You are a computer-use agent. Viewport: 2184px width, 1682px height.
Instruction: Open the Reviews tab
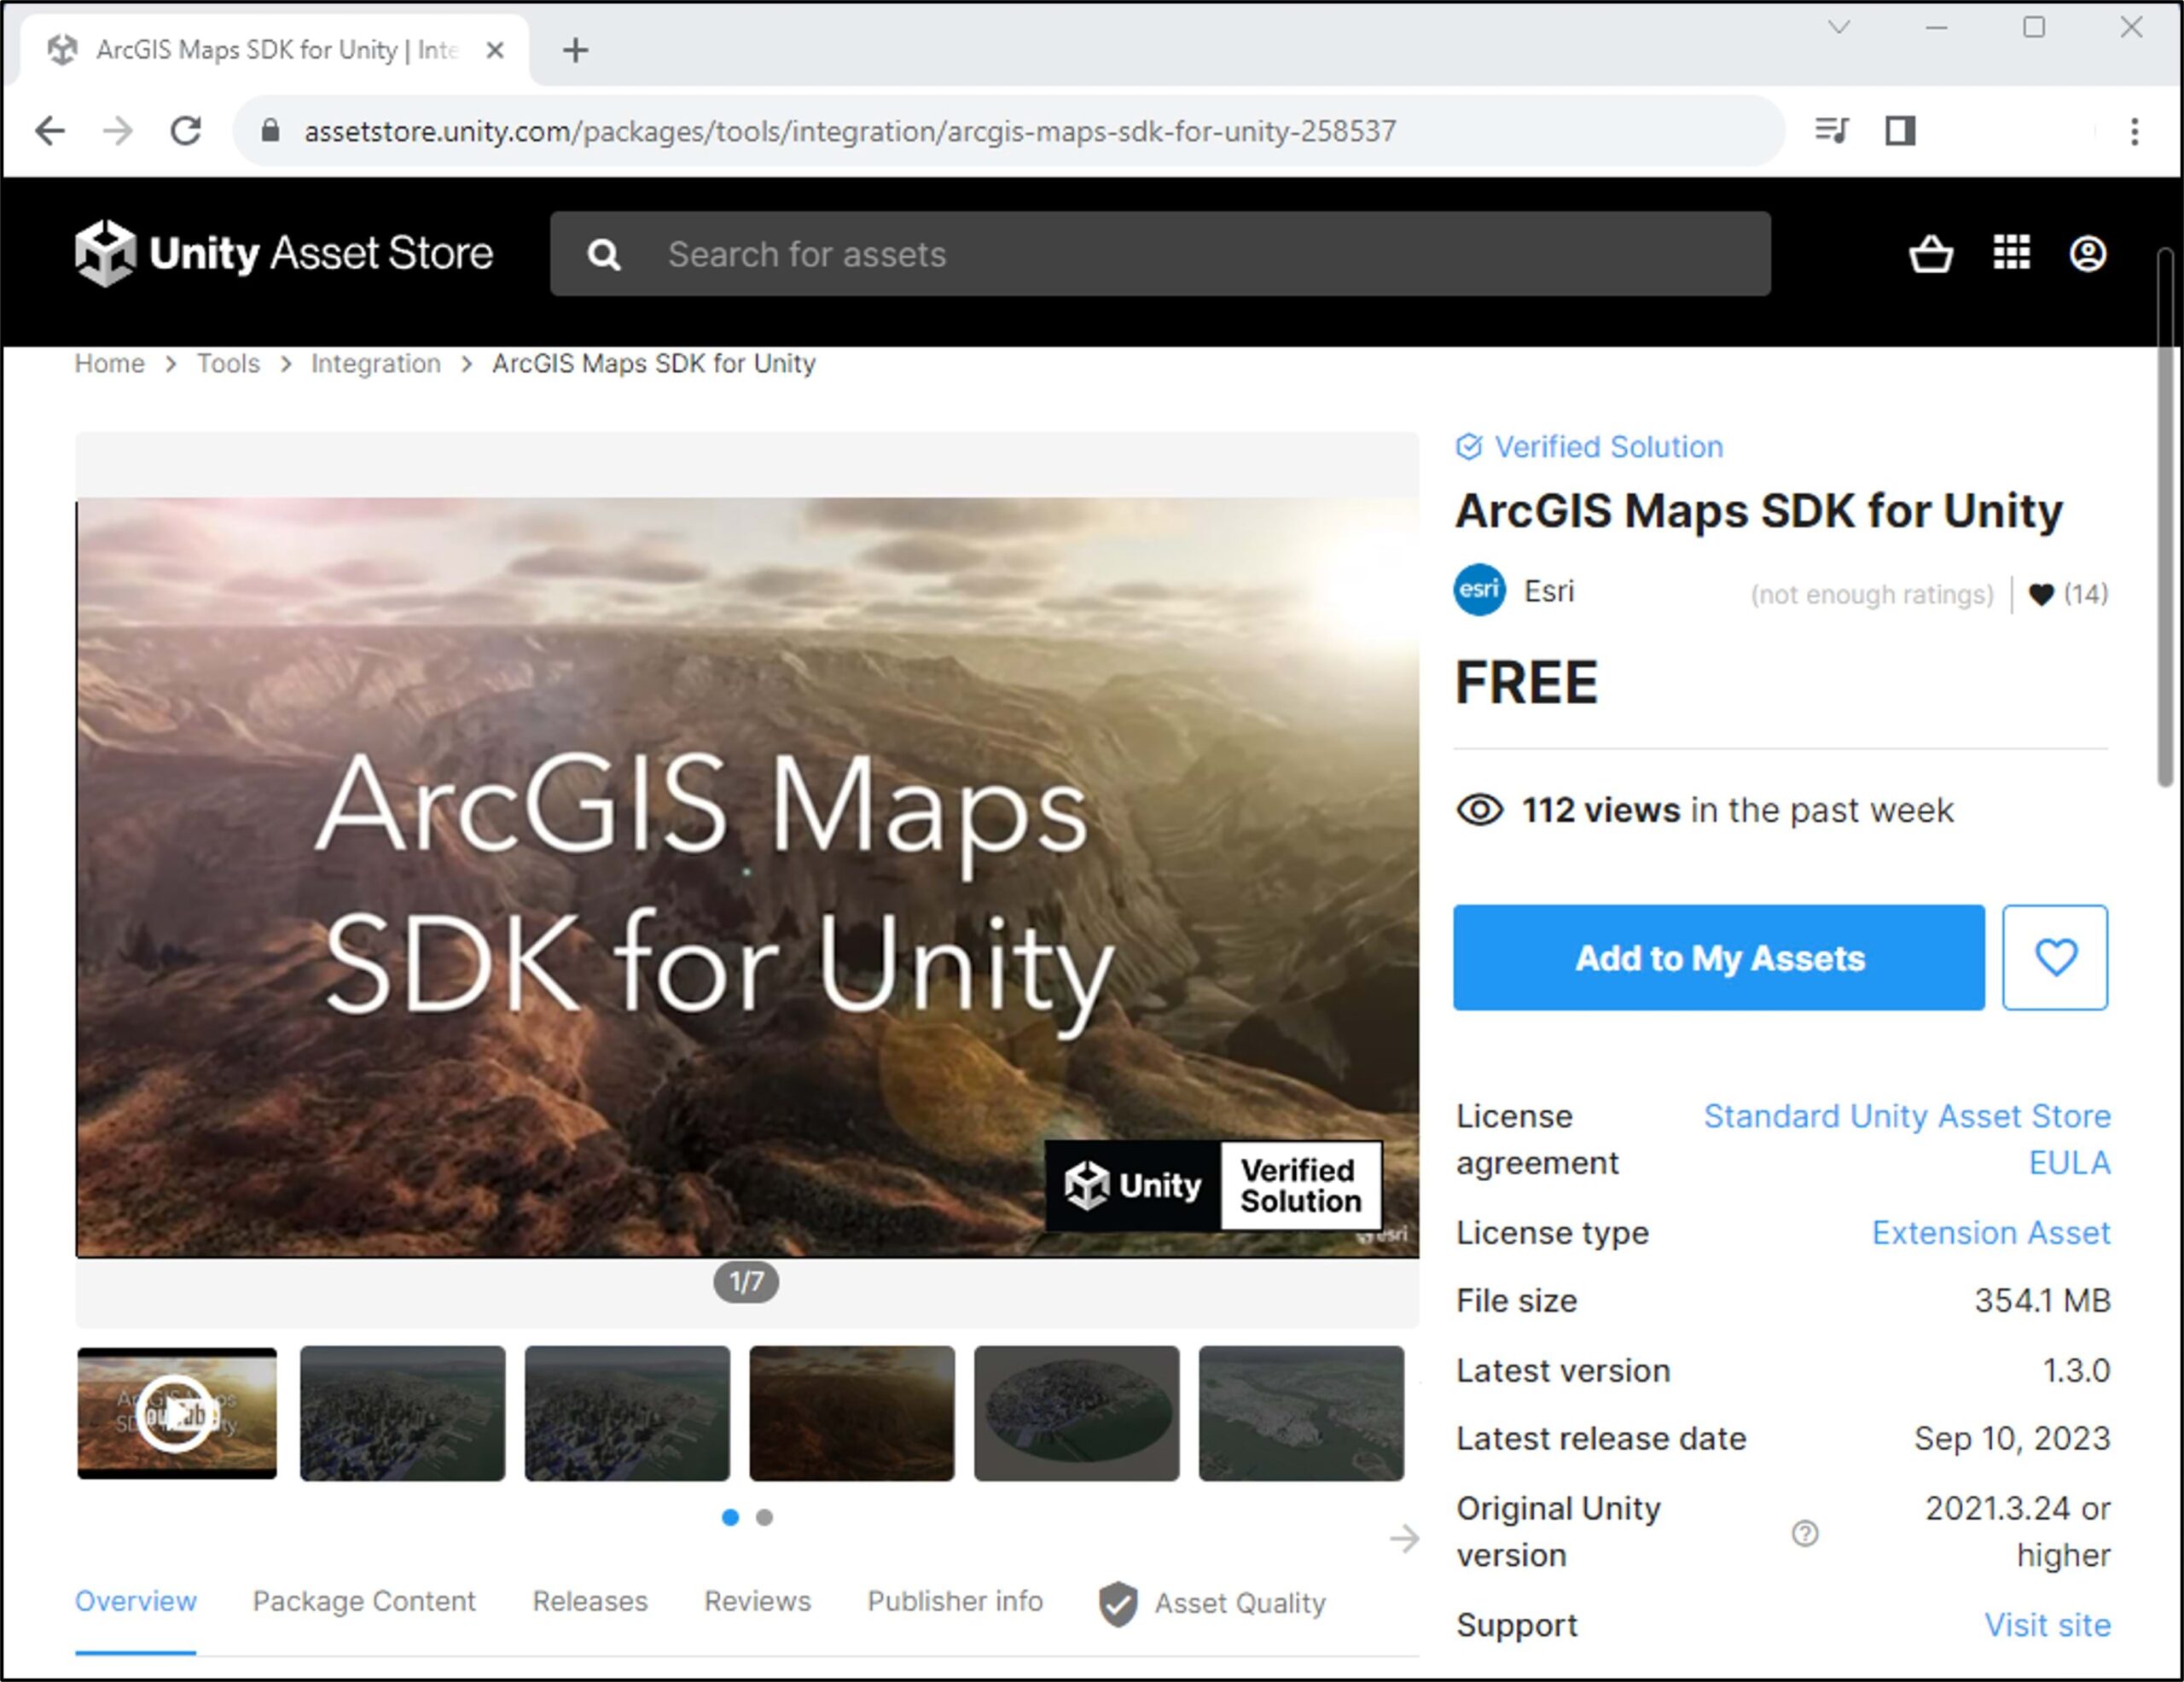click(x=756, y=1601)
